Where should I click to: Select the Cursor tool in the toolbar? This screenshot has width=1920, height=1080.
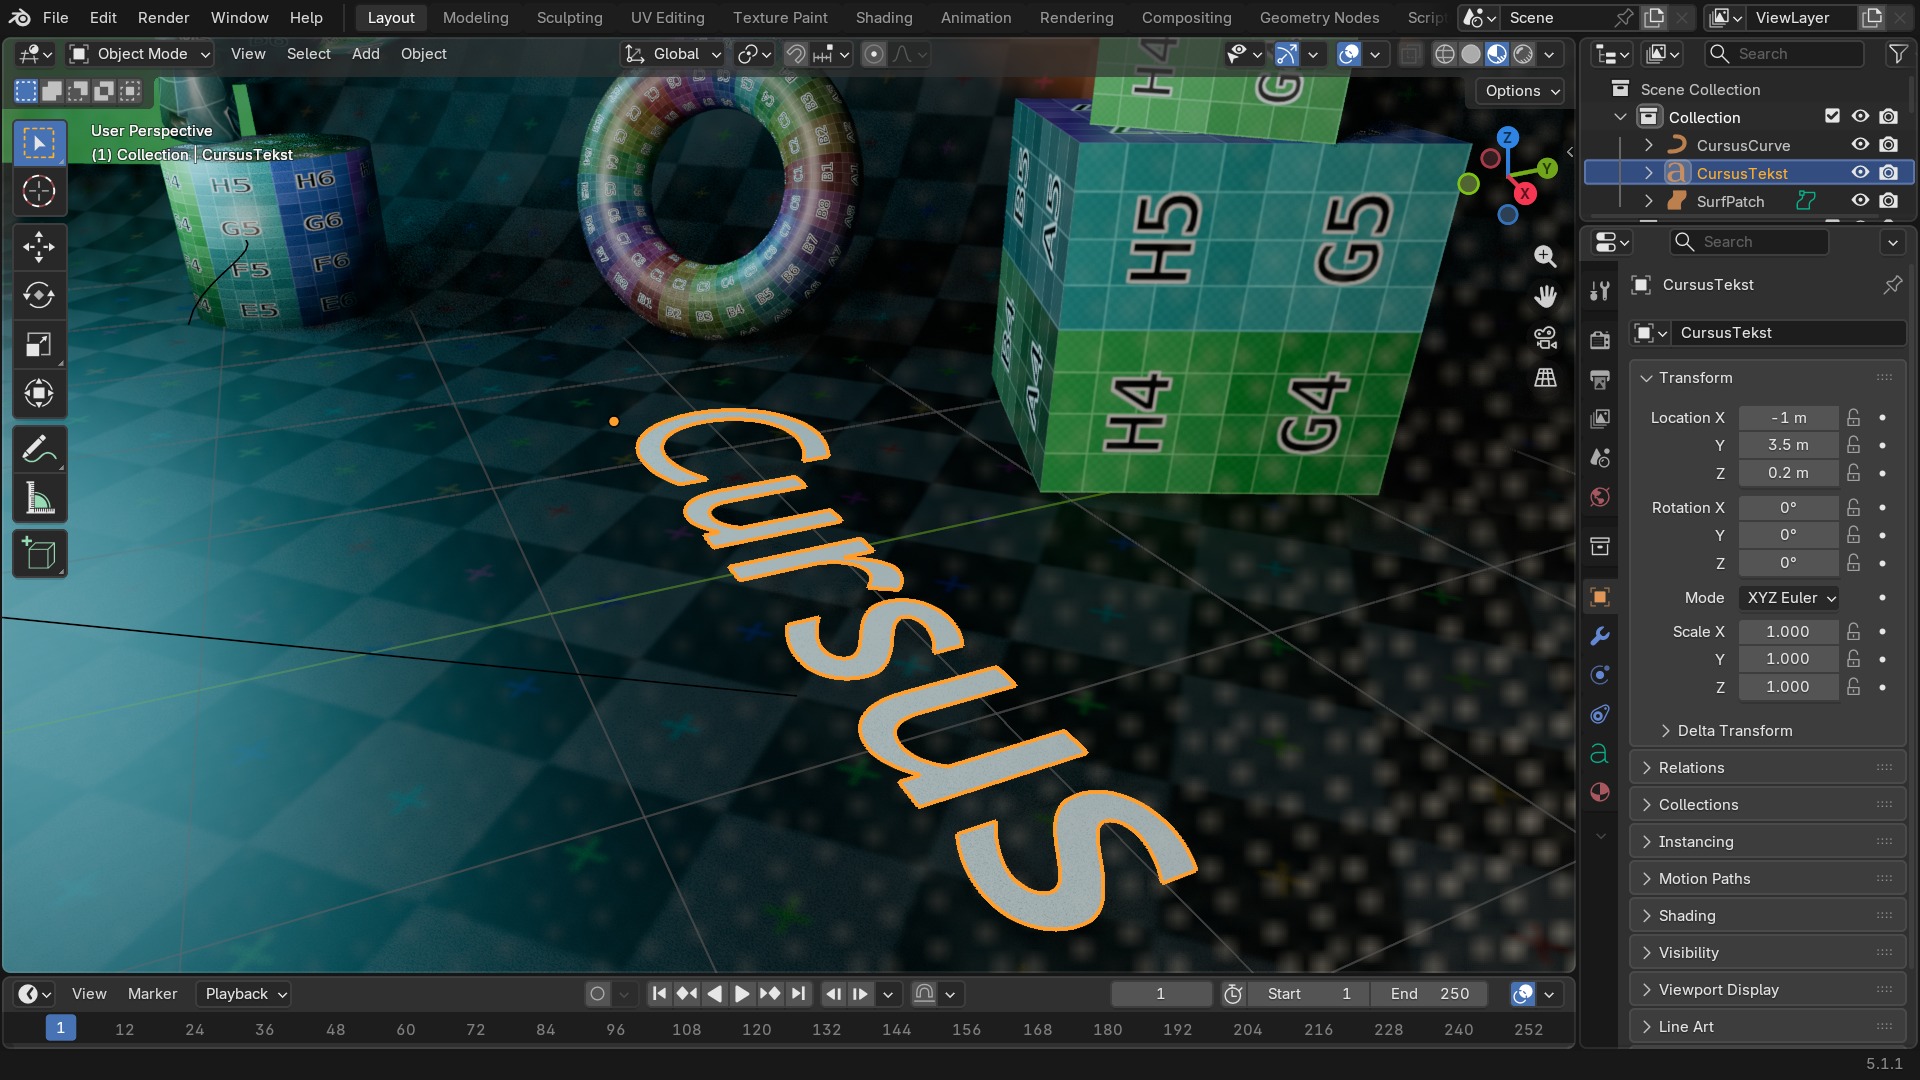[x=39, y=191]
